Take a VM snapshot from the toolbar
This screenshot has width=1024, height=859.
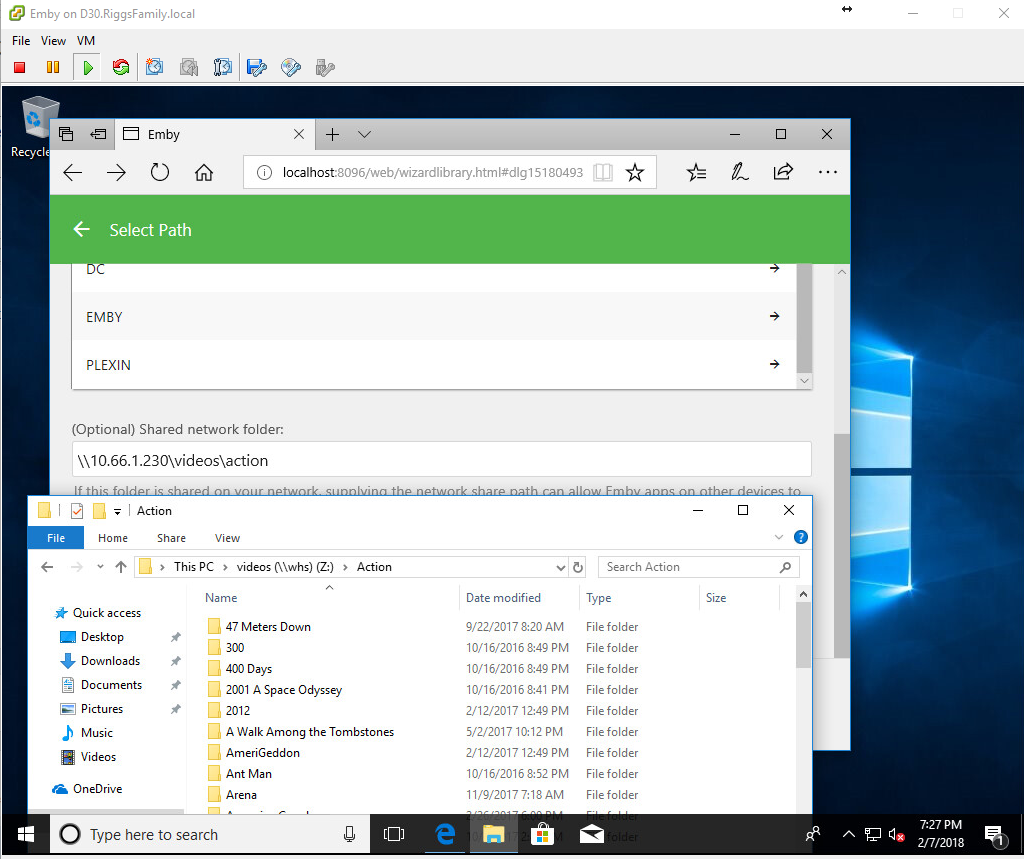[x=155, y=68]
